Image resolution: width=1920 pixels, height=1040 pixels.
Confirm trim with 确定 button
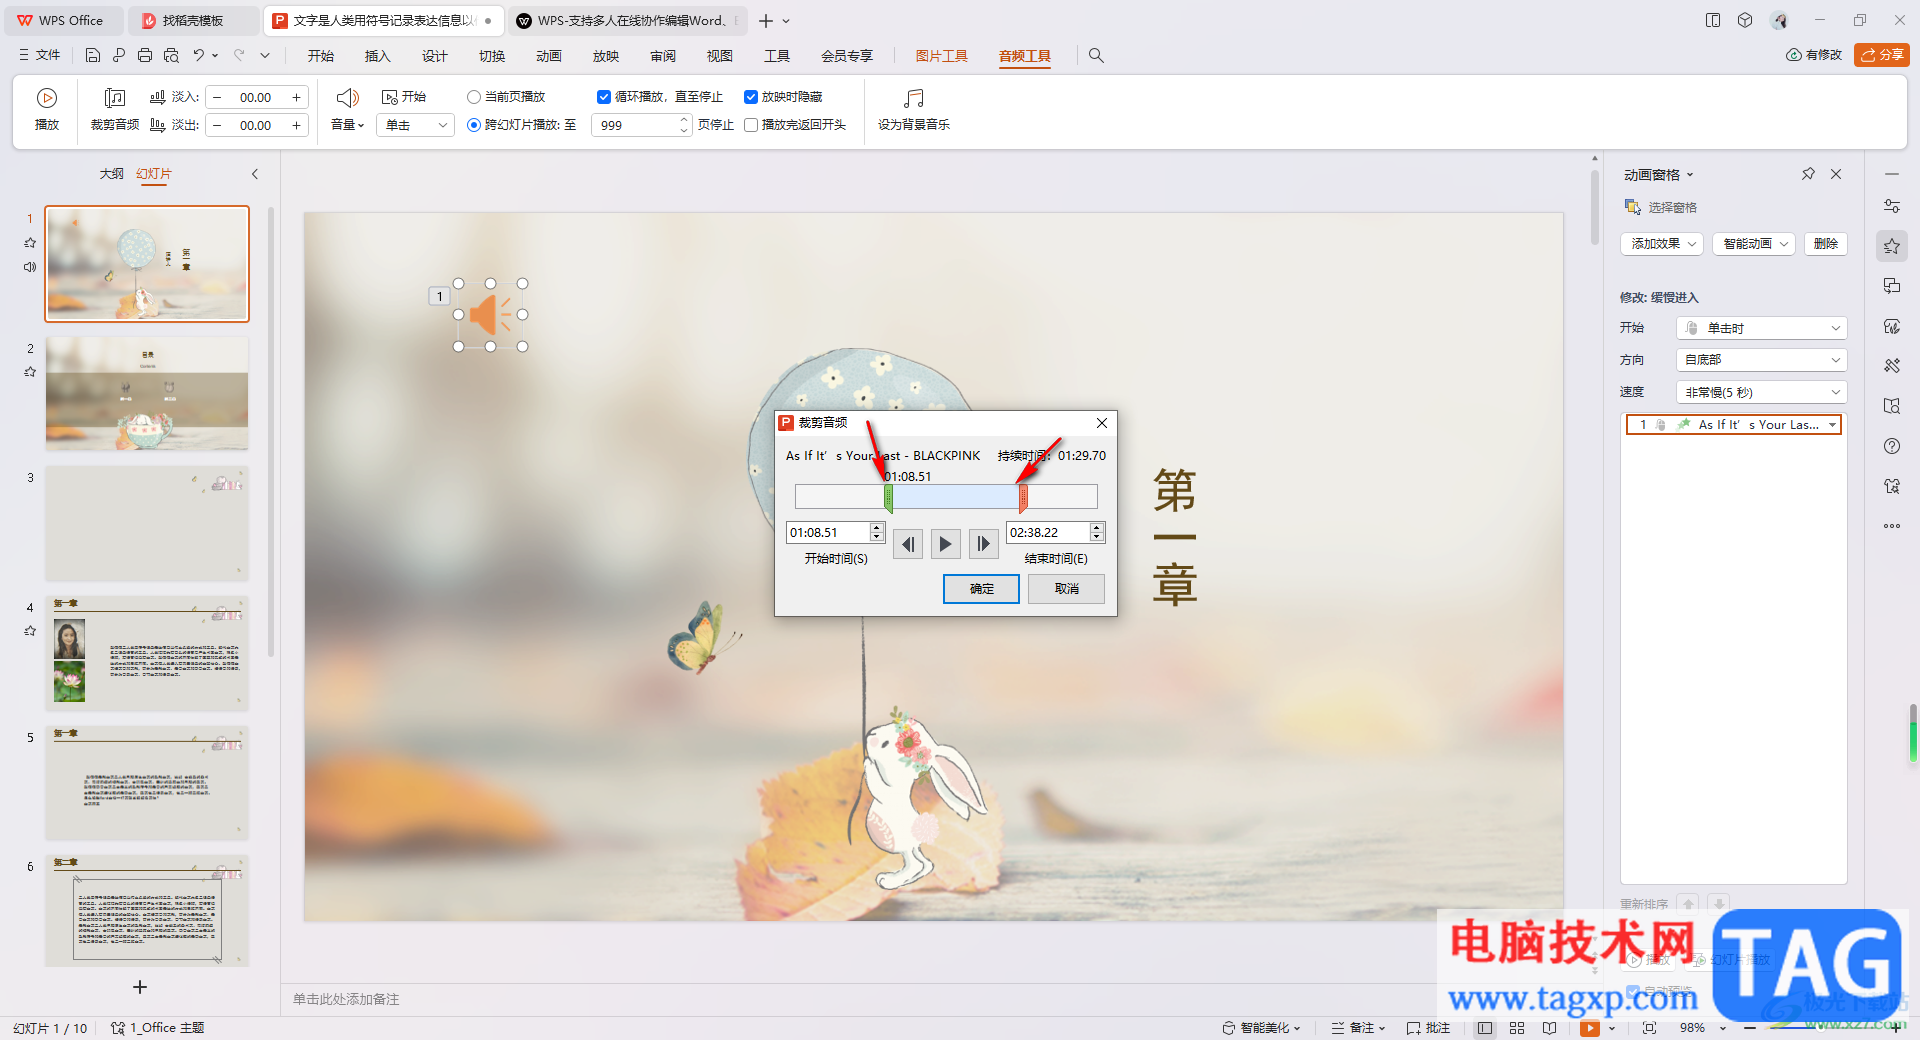981,589
